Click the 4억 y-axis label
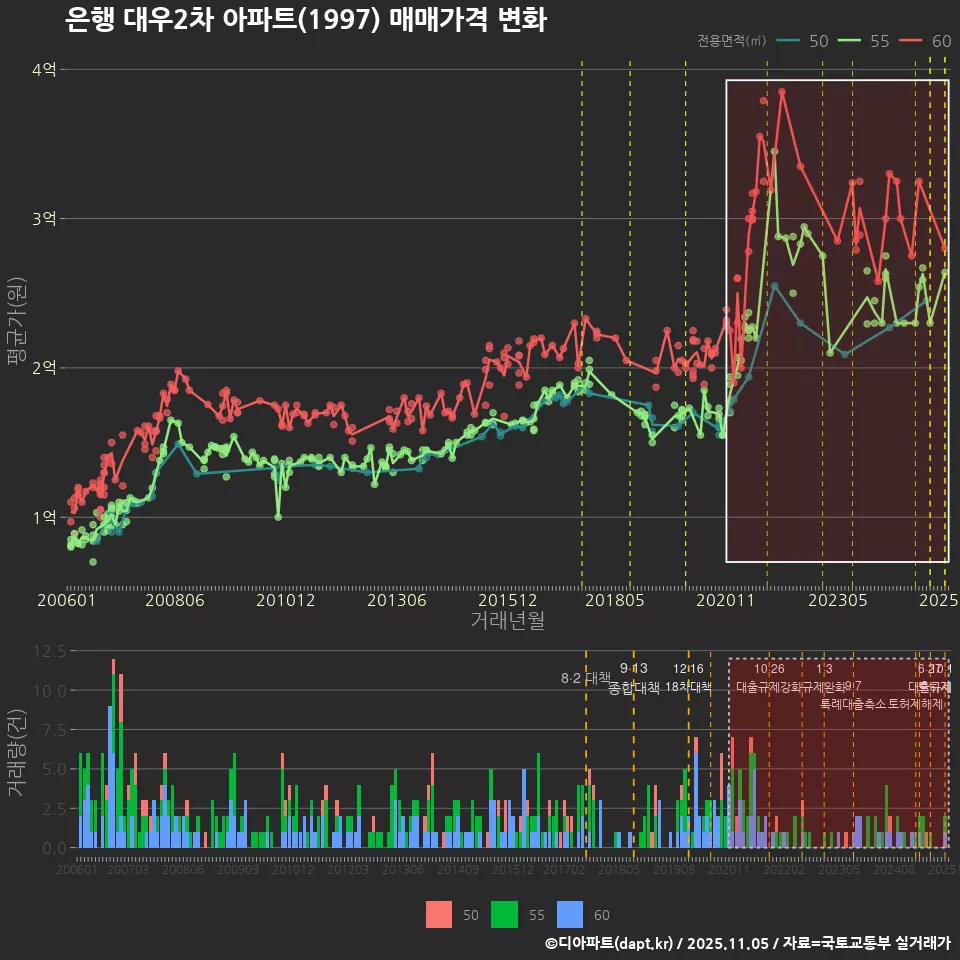960x960 pixels. point(44,69)
